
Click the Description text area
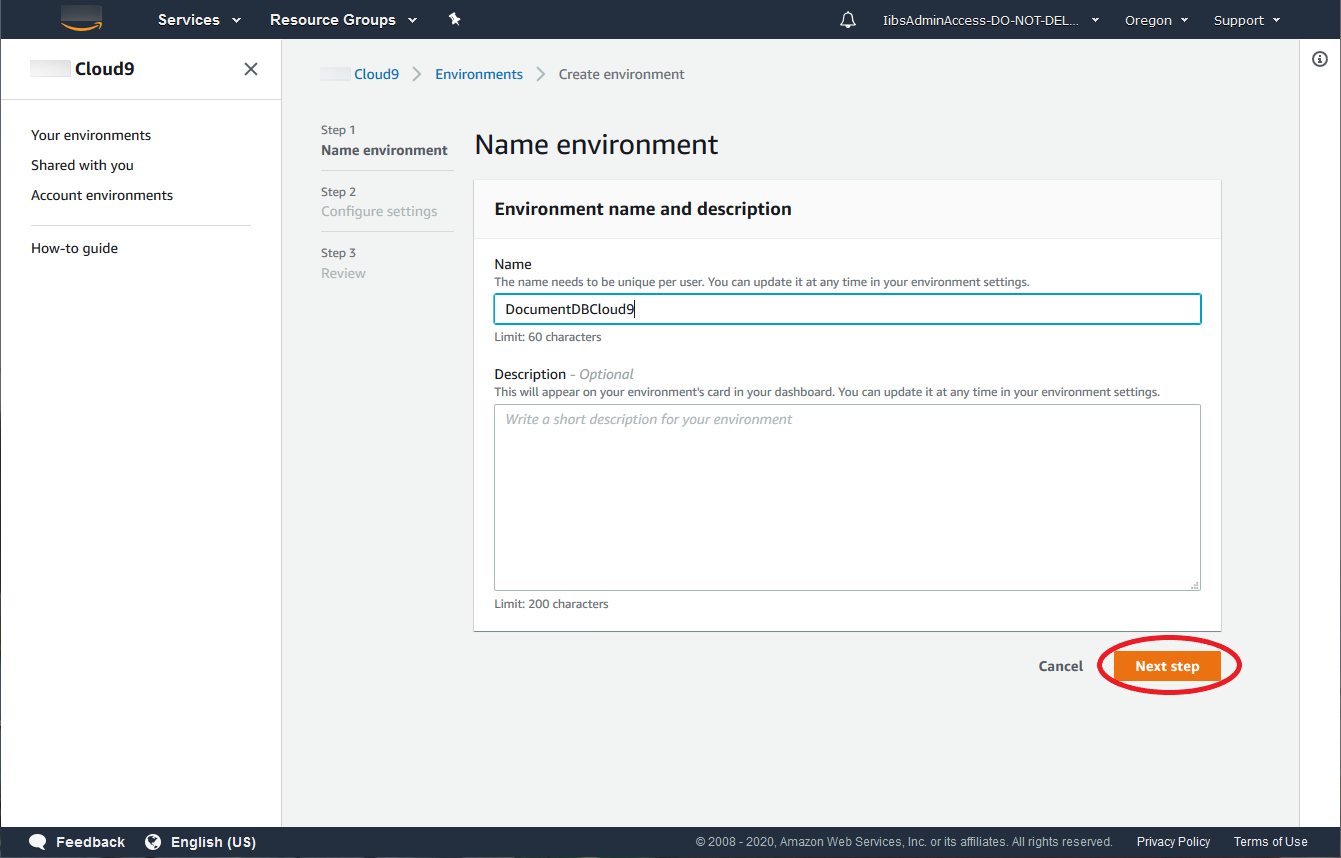click(846, 497)
